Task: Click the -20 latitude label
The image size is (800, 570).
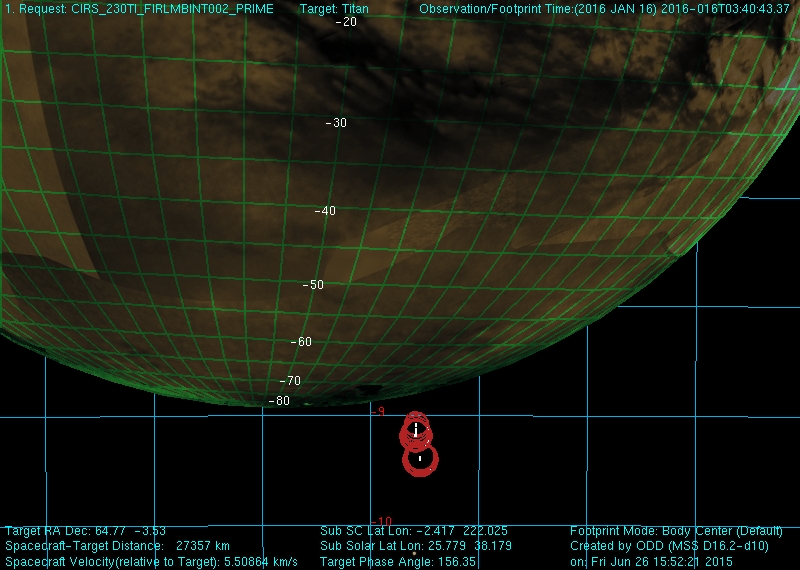Action: pos(346,22)
